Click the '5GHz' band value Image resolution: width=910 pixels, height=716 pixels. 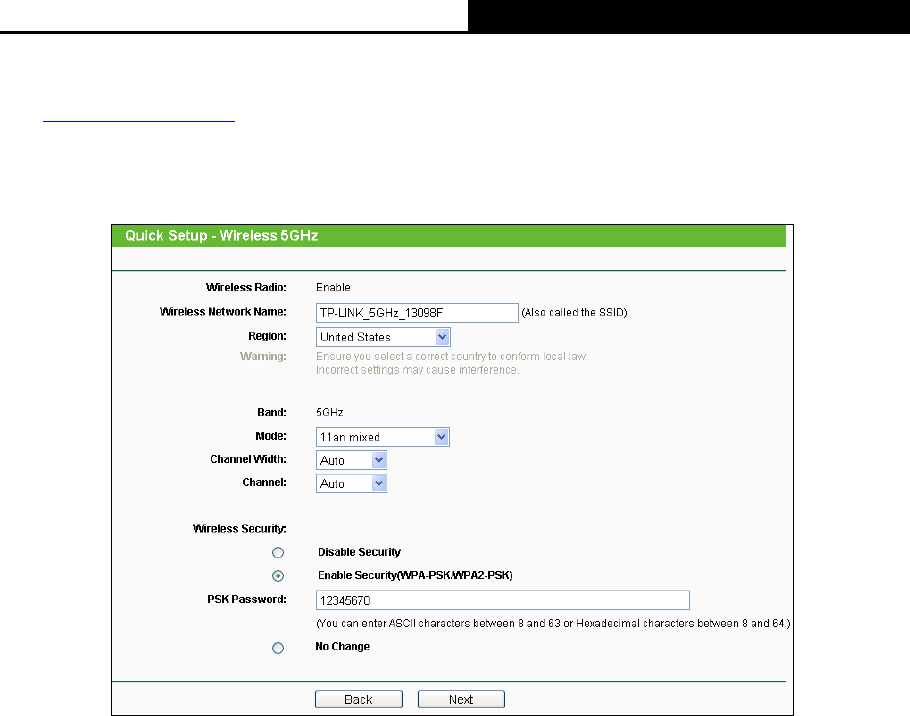pos(330,412)
